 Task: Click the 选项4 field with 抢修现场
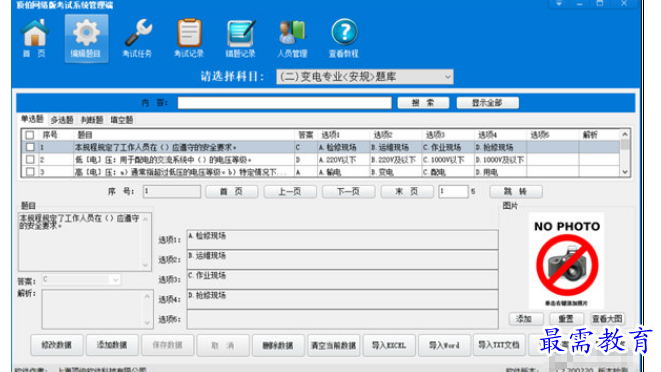click(342, 299)
